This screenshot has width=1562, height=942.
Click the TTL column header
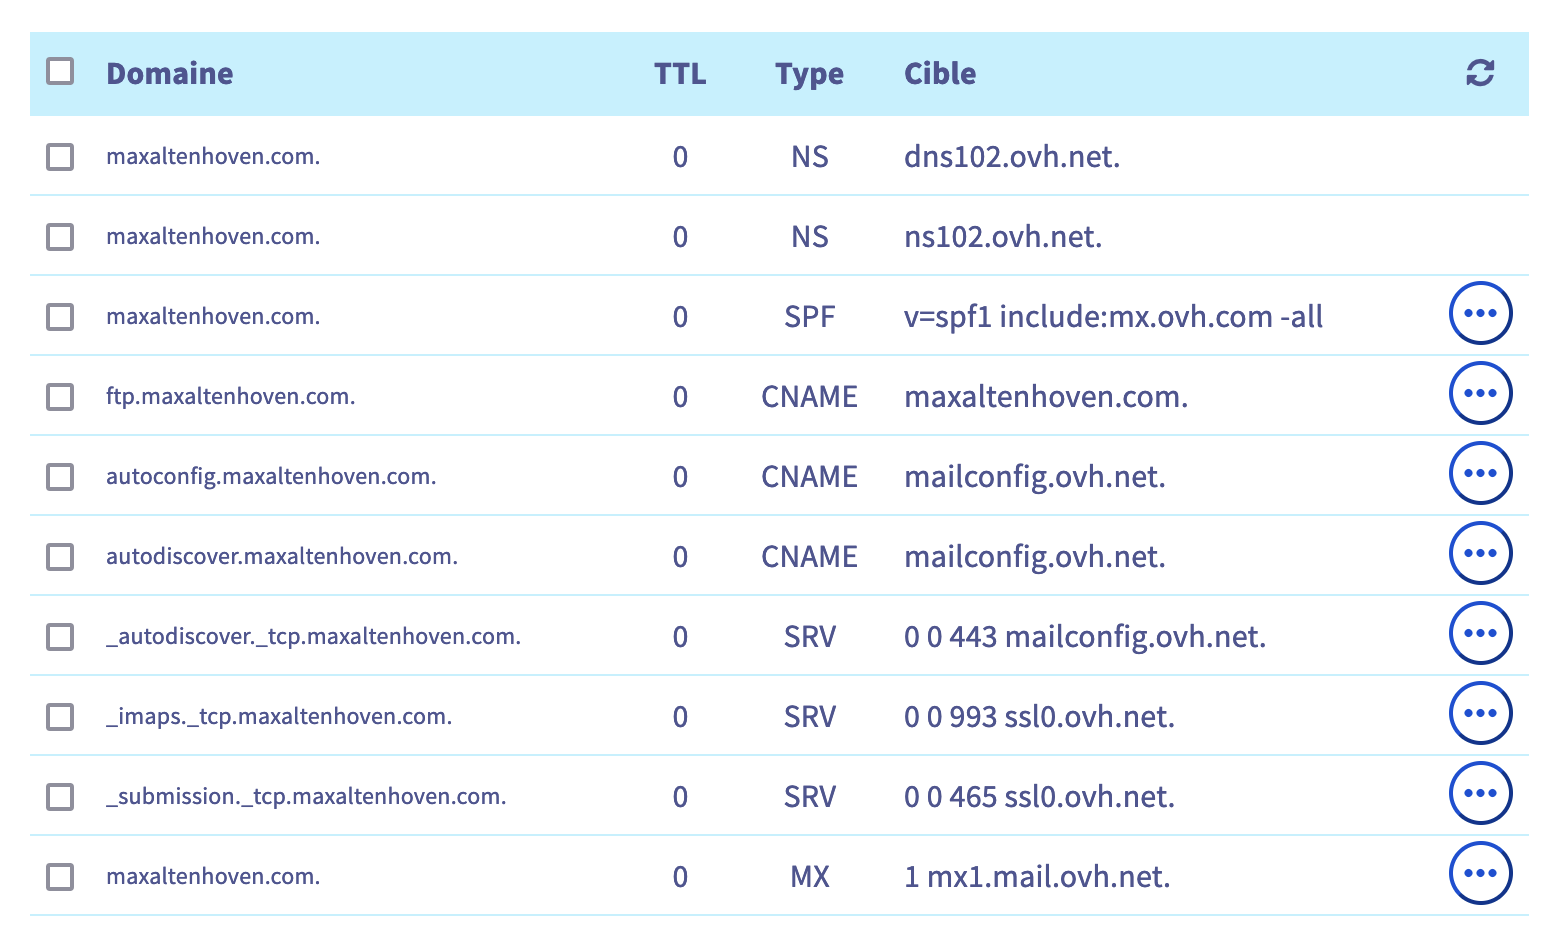tap(680, 74)
